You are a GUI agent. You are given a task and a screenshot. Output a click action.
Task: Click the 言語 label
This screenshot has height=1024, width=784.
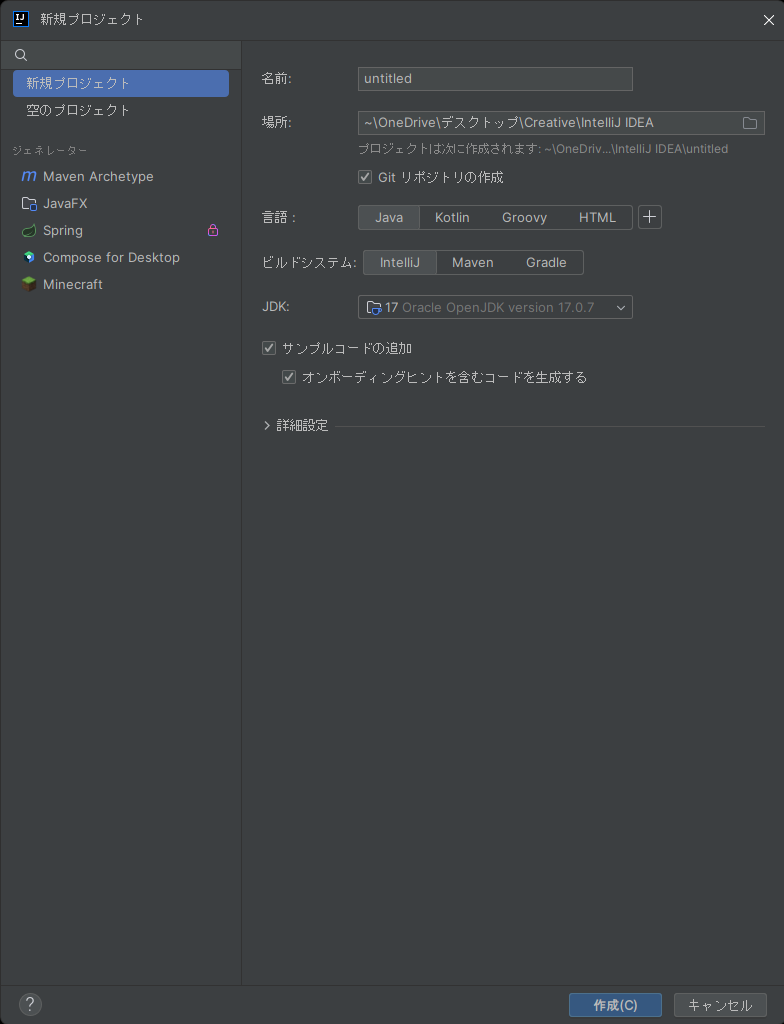tap(279, 217)
